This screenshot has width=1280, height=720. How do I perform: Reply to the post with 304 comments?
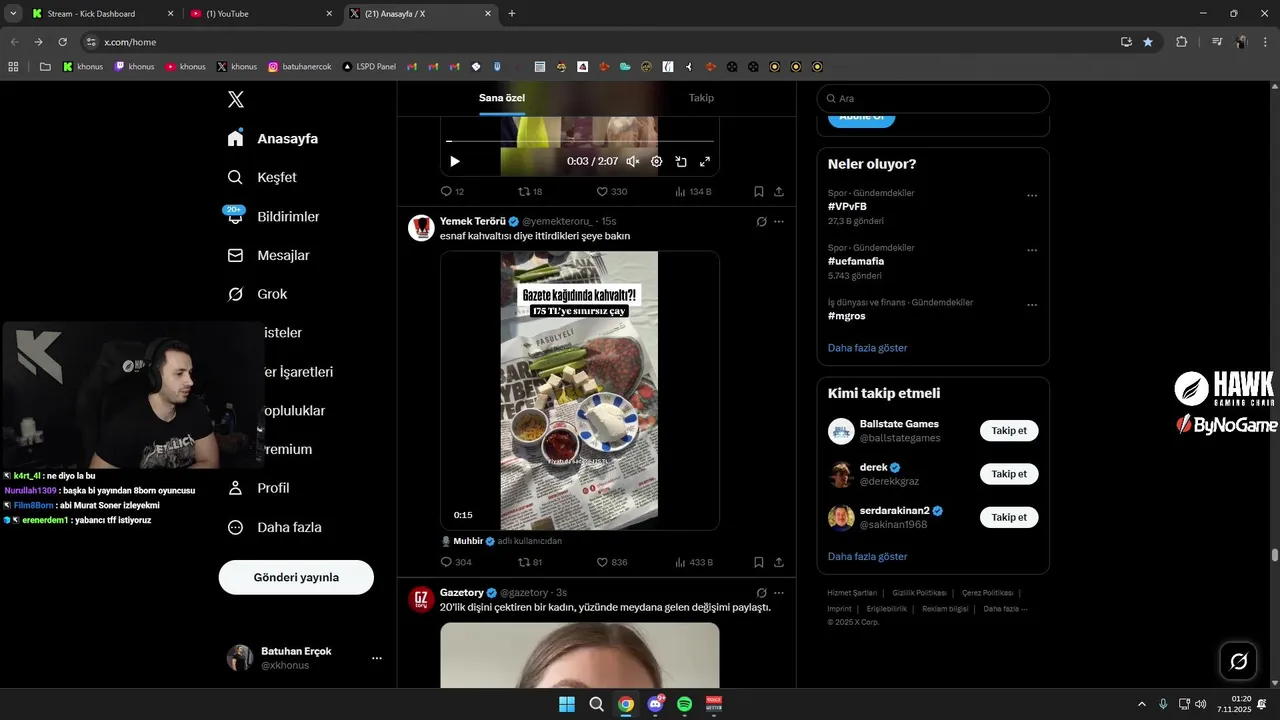456,562
